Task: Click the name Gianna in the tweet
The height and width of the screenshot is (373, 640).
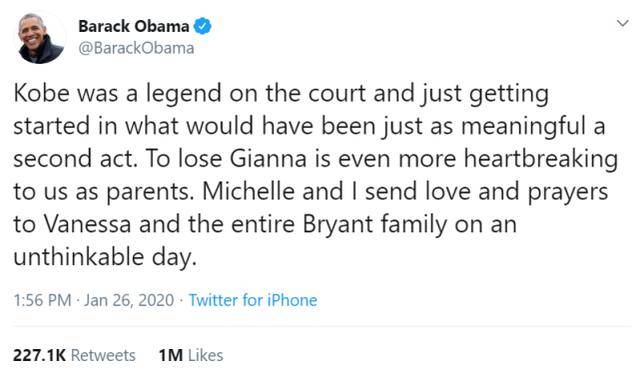Action: pyautogui.click(x=268, y=159)
